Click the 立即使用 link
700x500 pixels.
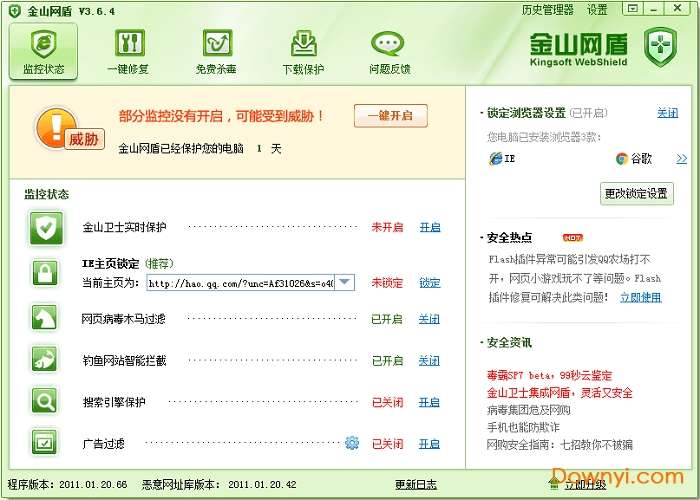[x=641, y=297]
